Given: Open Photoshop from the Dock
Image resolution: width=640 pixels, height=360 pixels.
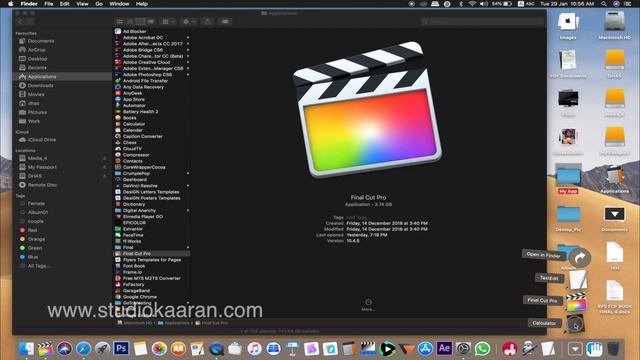Looking at the screenshot, I should [x=121, y=349].
